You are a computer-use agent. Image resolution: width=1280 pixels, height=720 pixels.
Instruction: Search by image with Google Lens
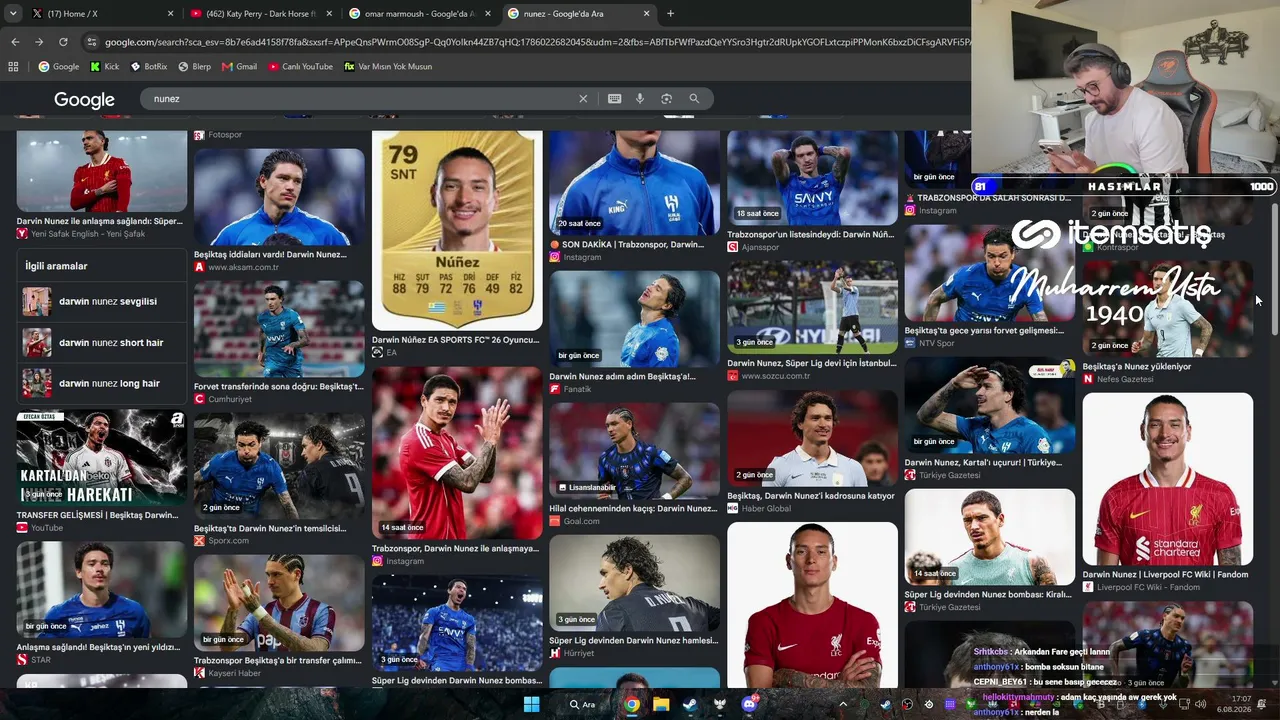[x=666, y=99]
